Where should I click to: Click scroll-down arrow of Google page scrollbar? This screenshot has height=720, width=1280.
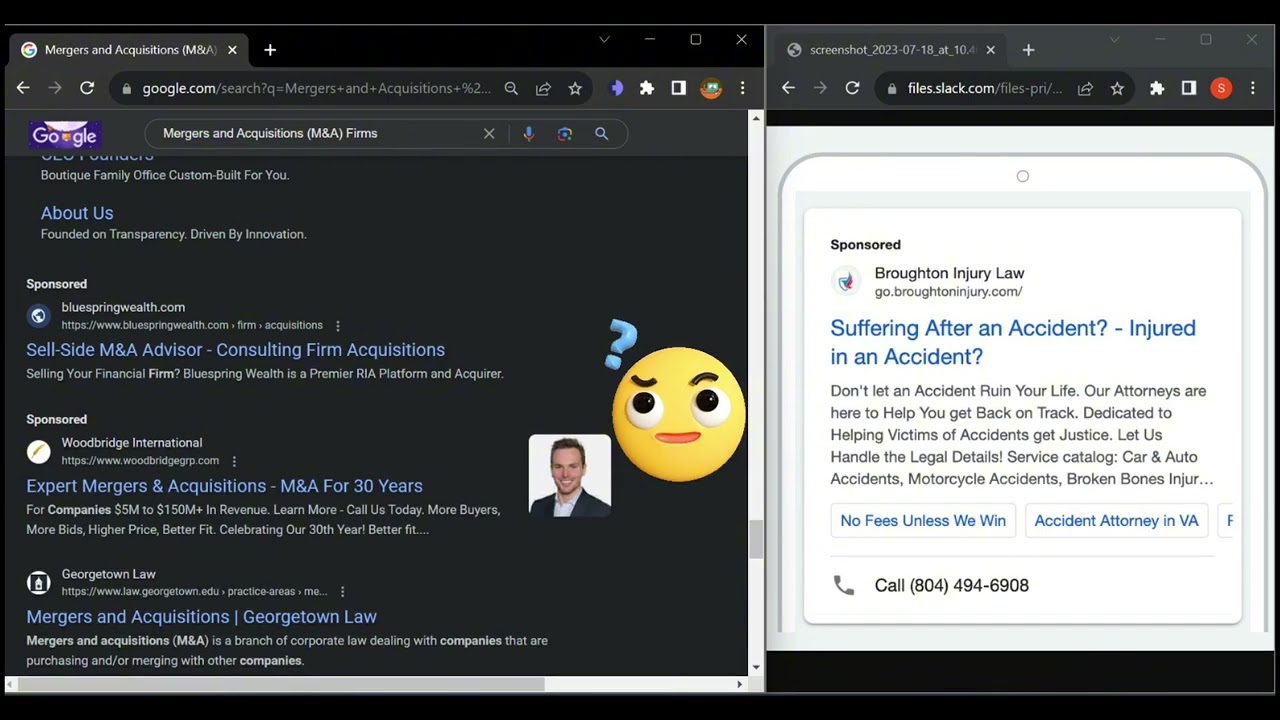(x=756, y=667)
